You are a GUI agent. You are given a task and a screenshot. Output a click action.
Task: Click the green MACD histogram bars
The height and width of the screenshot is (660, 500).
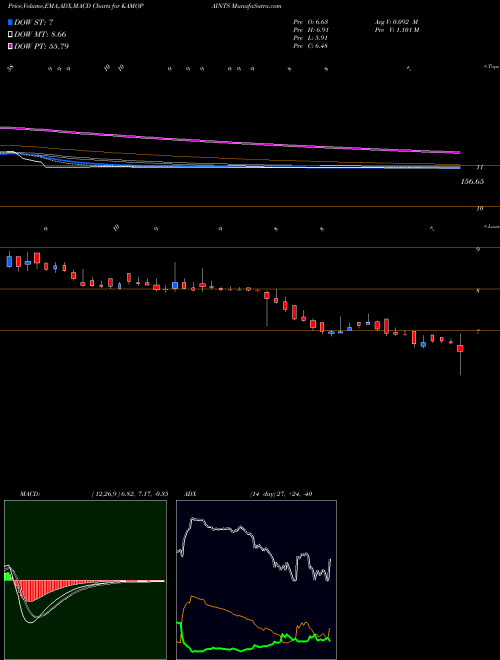click(x=8, y=577)
